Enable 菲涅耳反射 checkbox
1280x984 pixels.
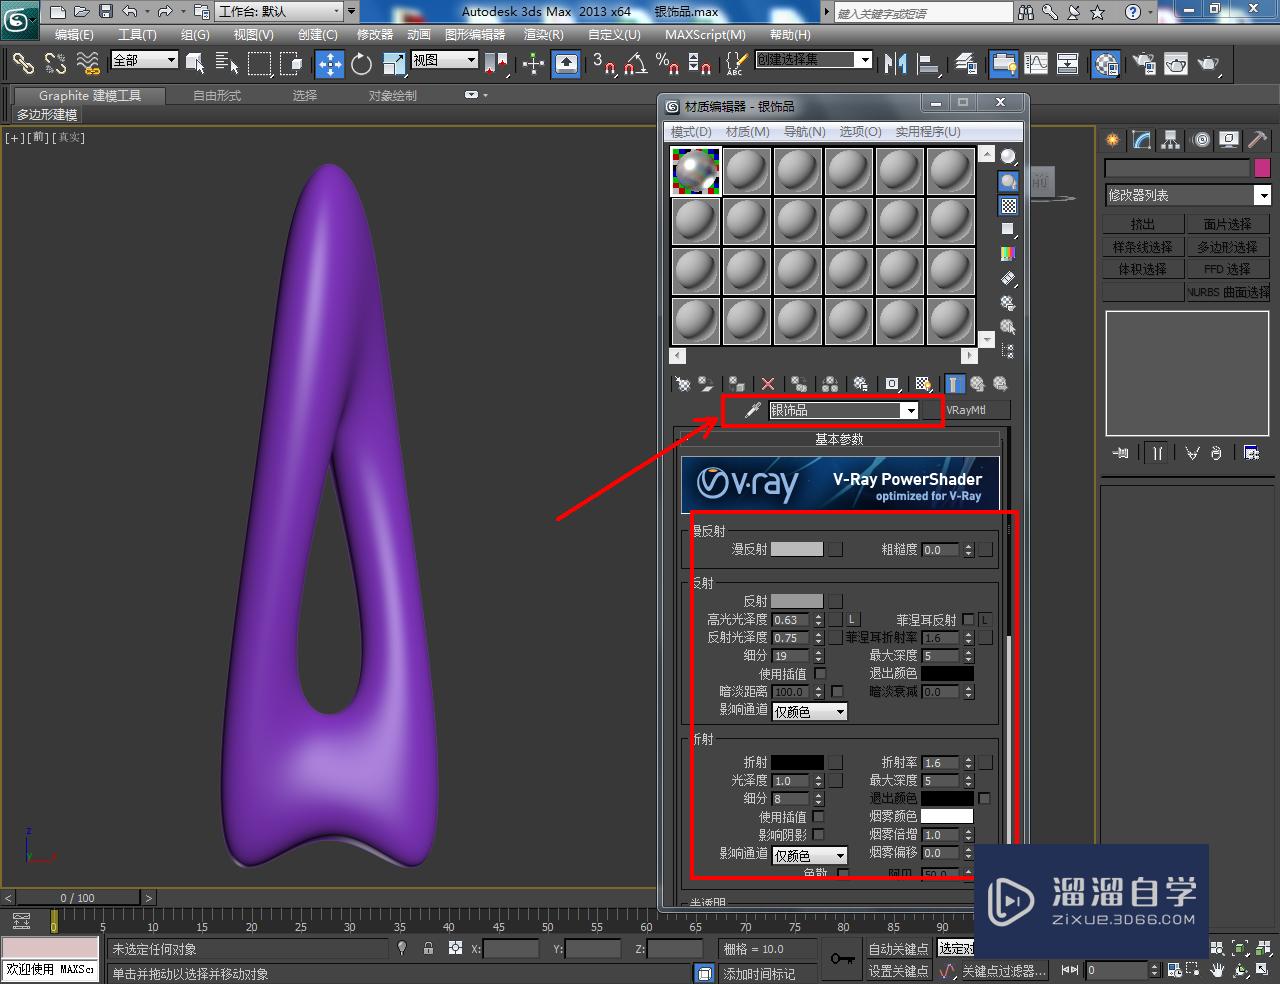point(968,620)
